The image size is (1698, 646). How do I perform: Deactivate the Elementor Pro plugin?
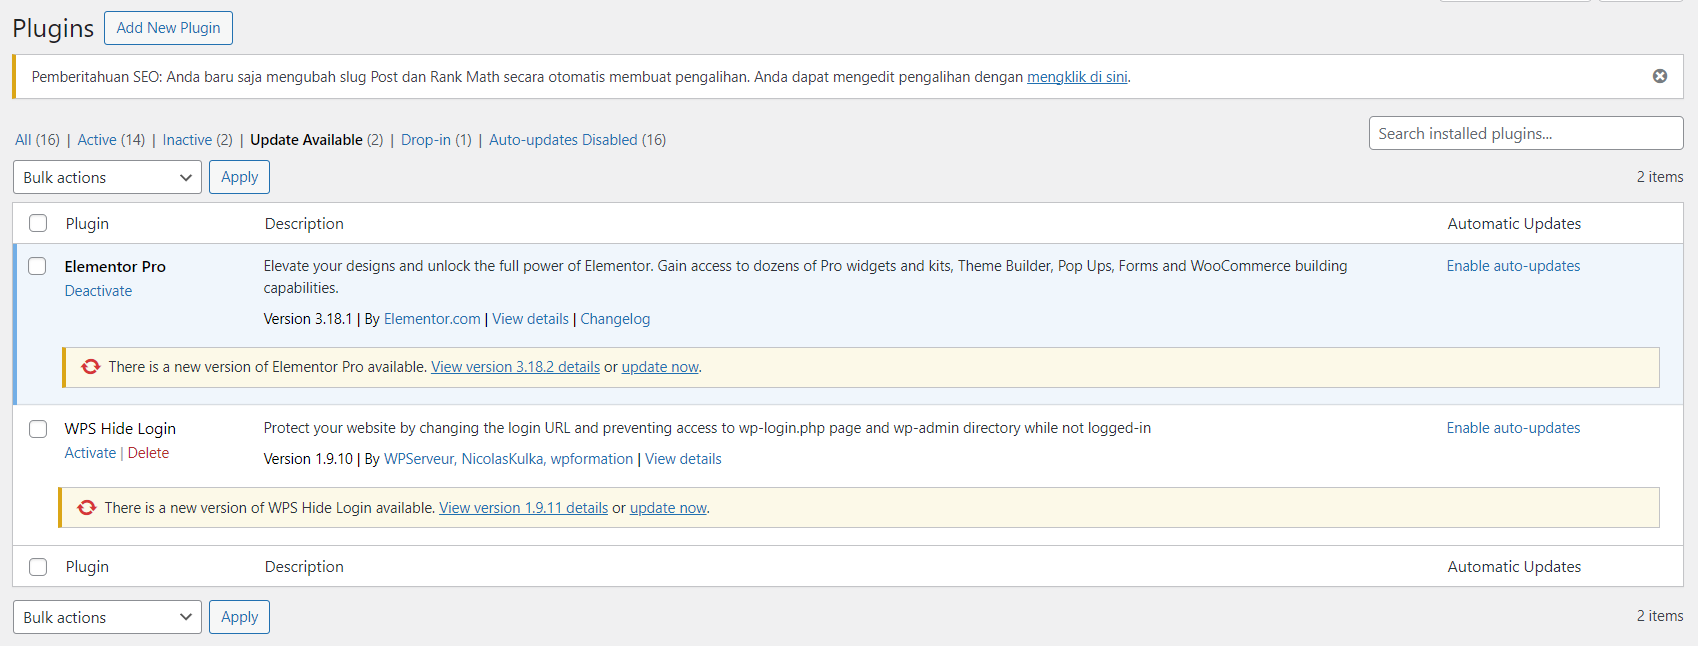(x=98, y=291)
